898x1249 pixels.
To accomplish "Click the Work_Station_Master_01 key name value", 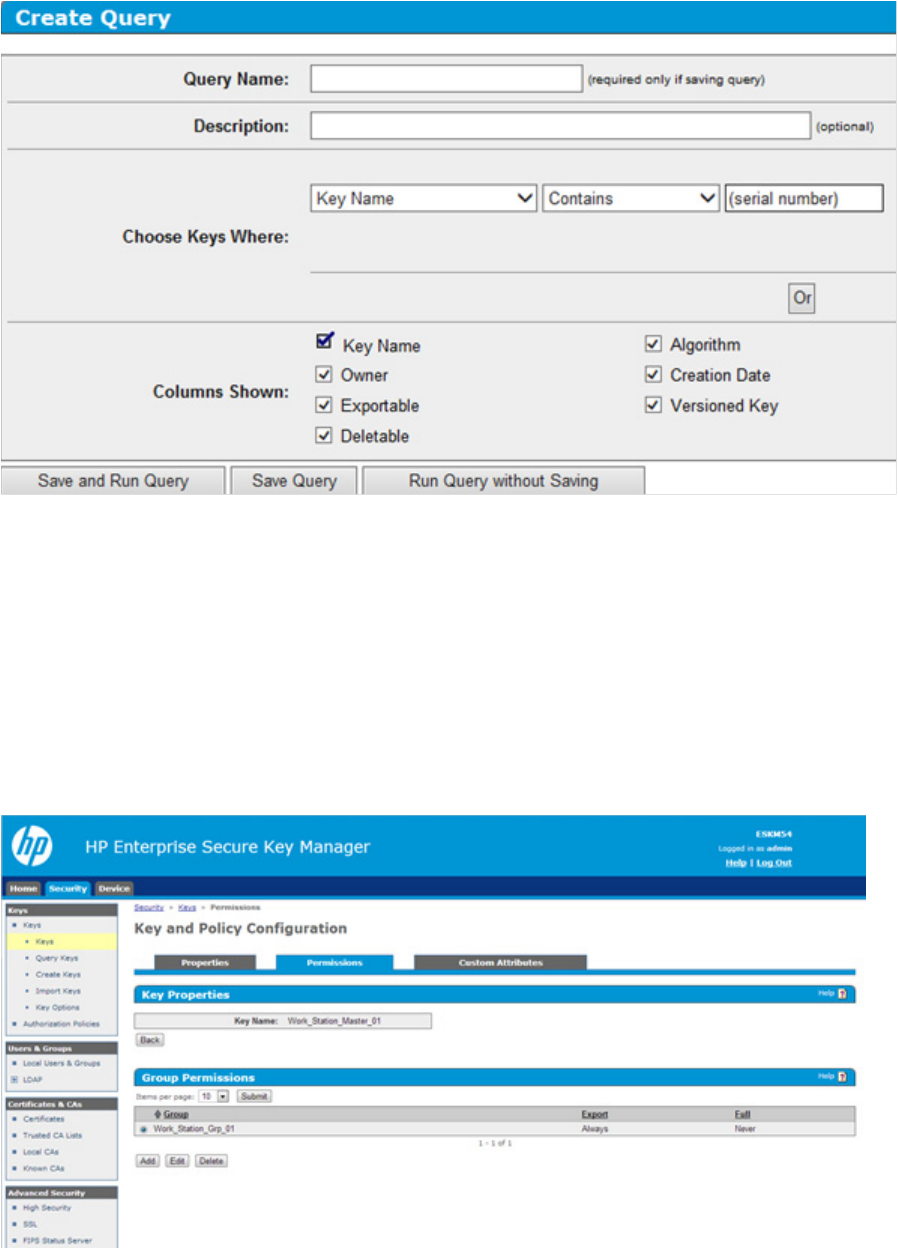I will 336,1021.
